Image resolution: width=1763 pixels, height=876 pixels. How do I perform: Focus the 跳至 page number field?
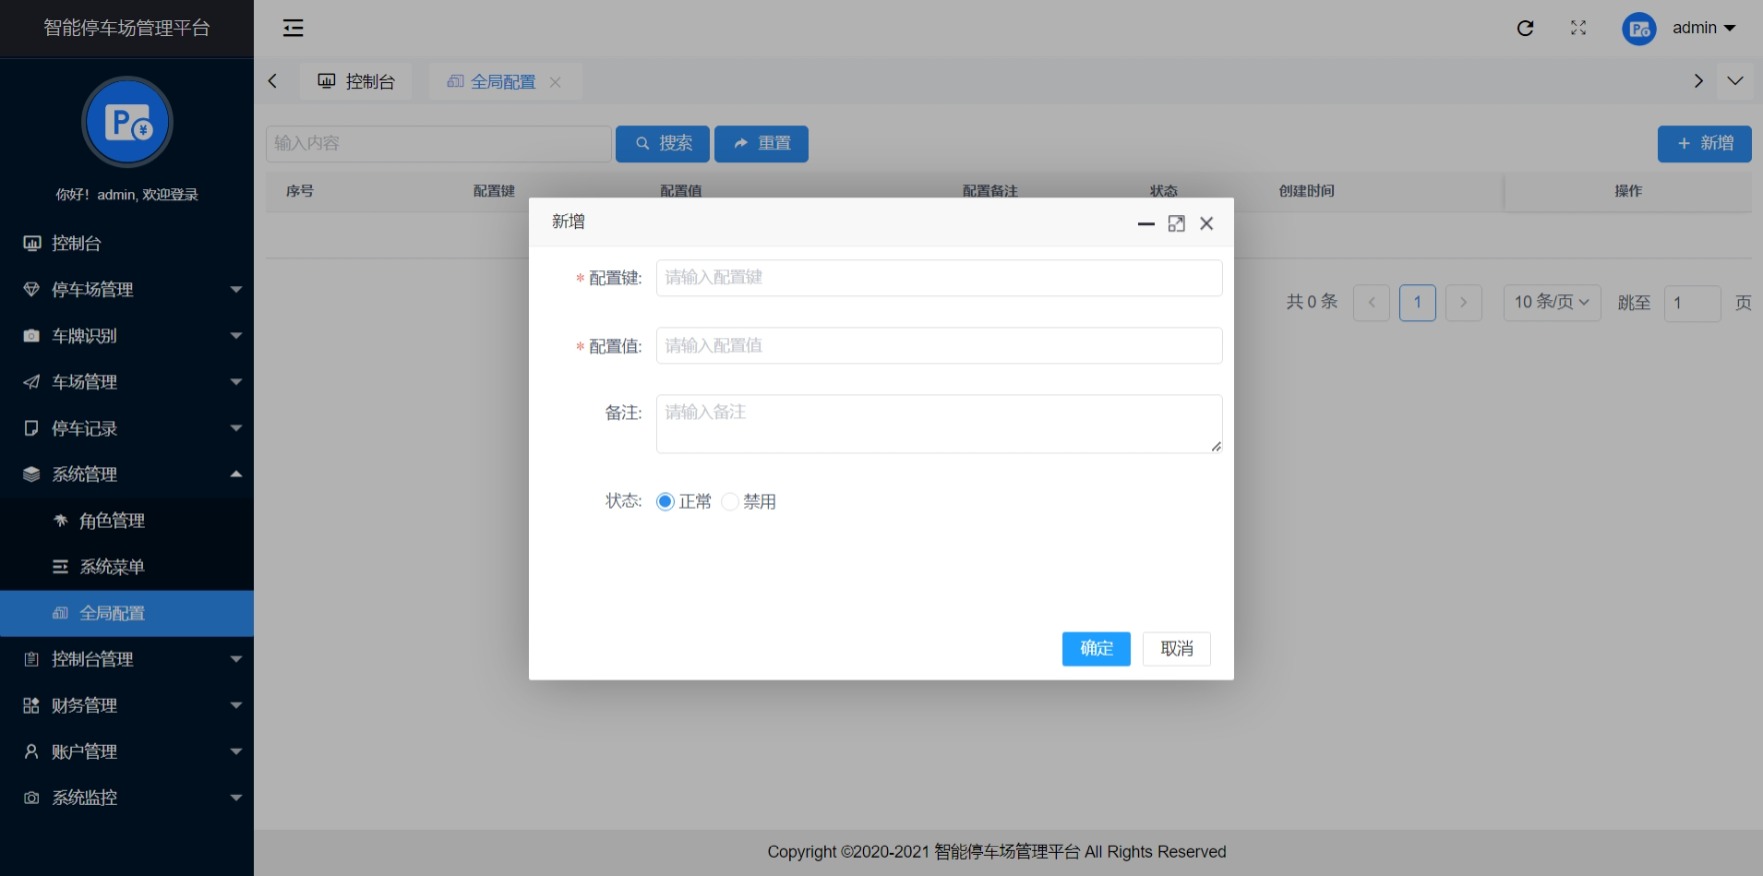pos(1692,302)
